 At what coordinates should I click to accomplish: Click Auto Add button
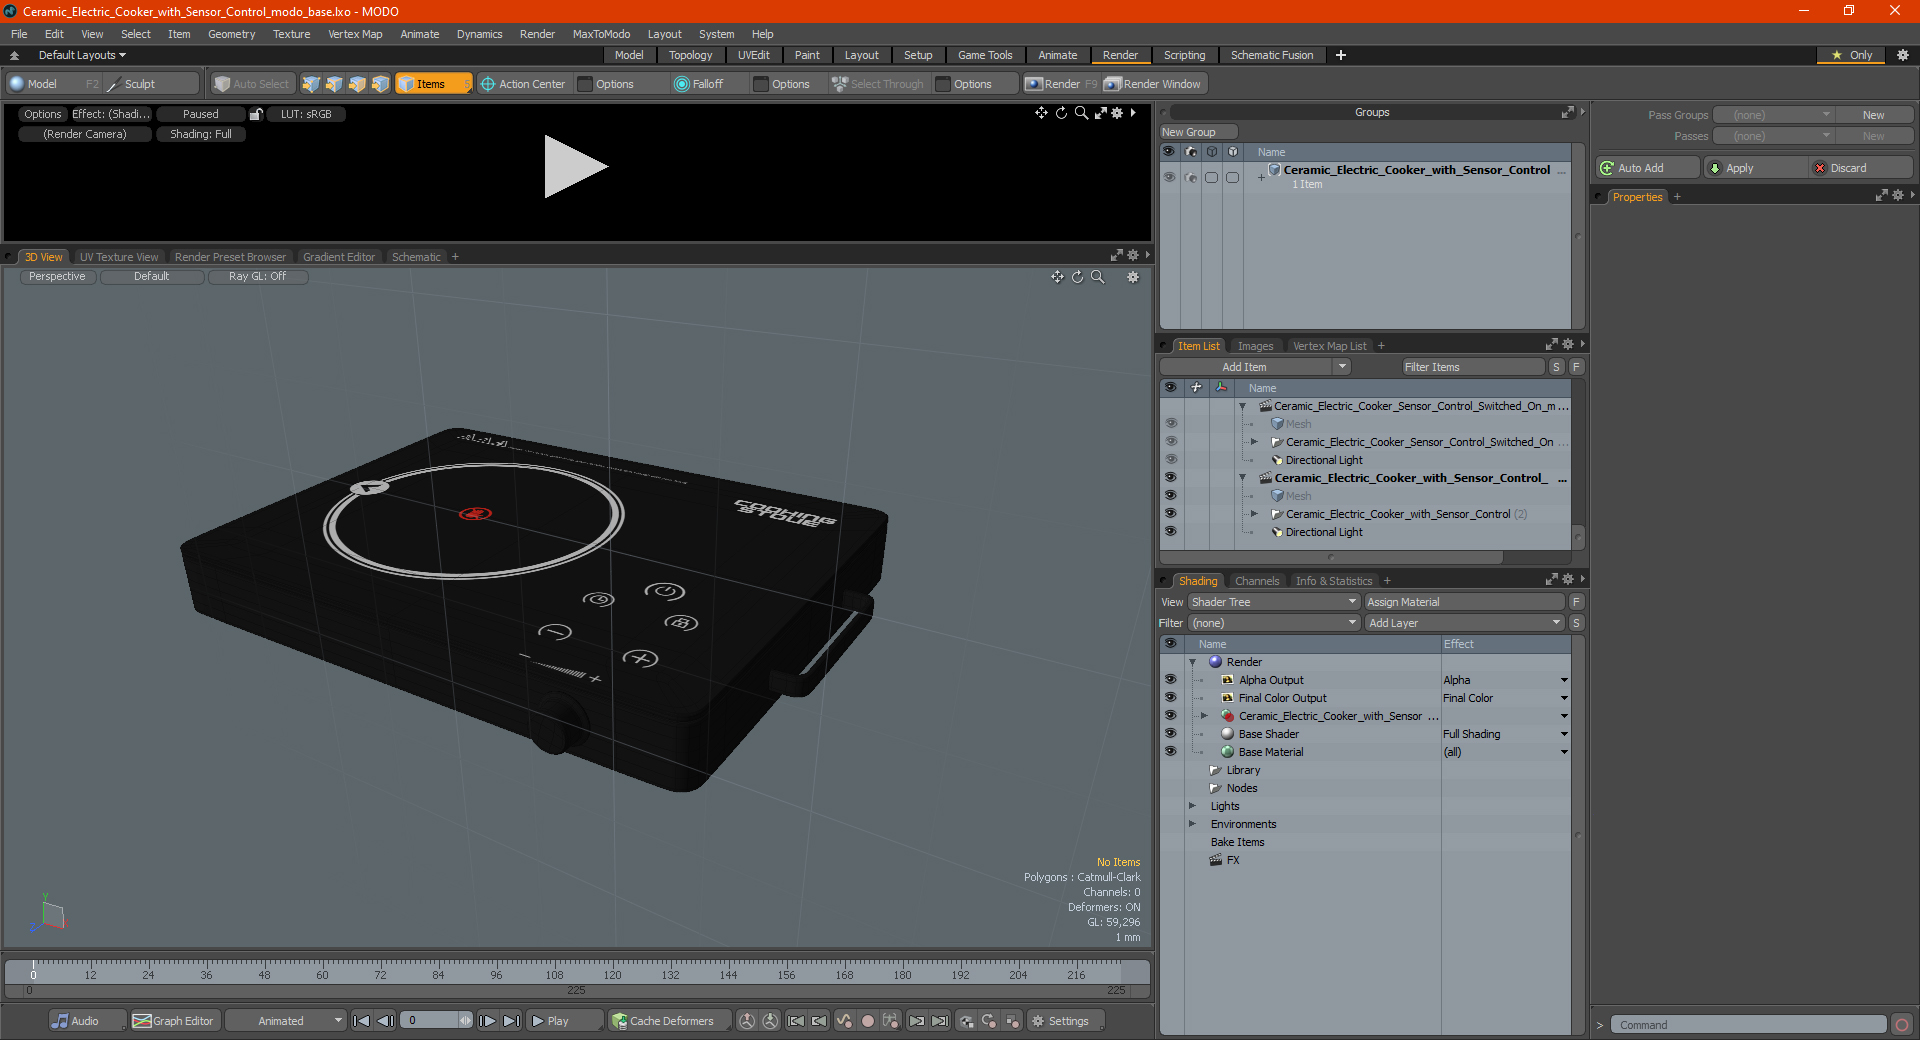(1647, 168)
